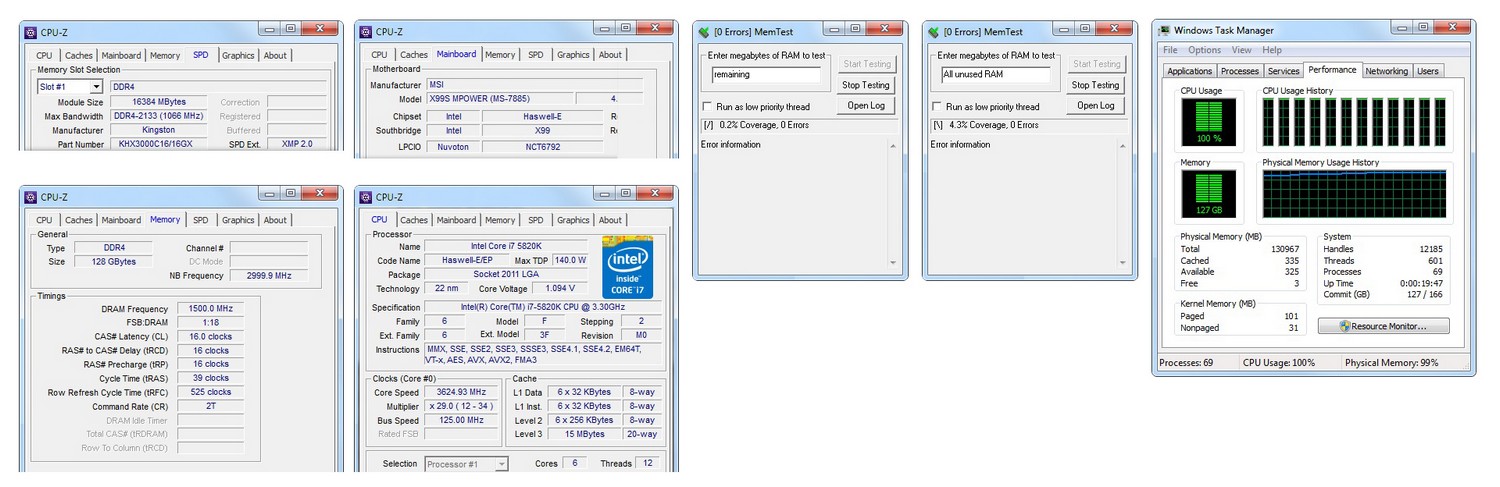Click the Windows Task Manager title bar icon
1500x487 pixels.
[1164, 31]
